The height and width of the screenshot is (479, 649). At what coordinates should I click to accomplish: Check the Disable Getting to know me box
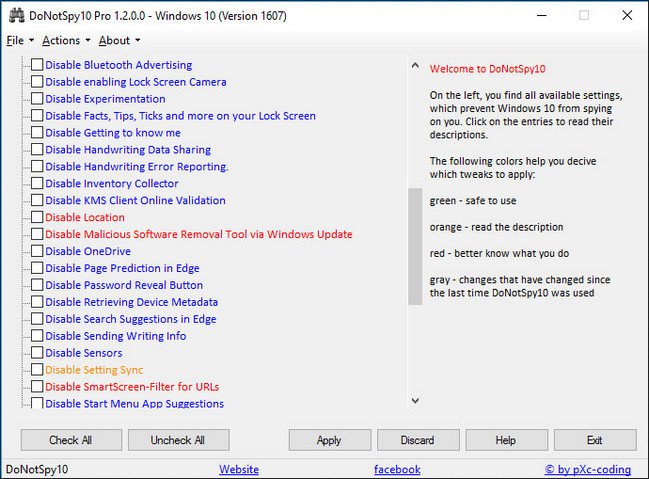37,132
